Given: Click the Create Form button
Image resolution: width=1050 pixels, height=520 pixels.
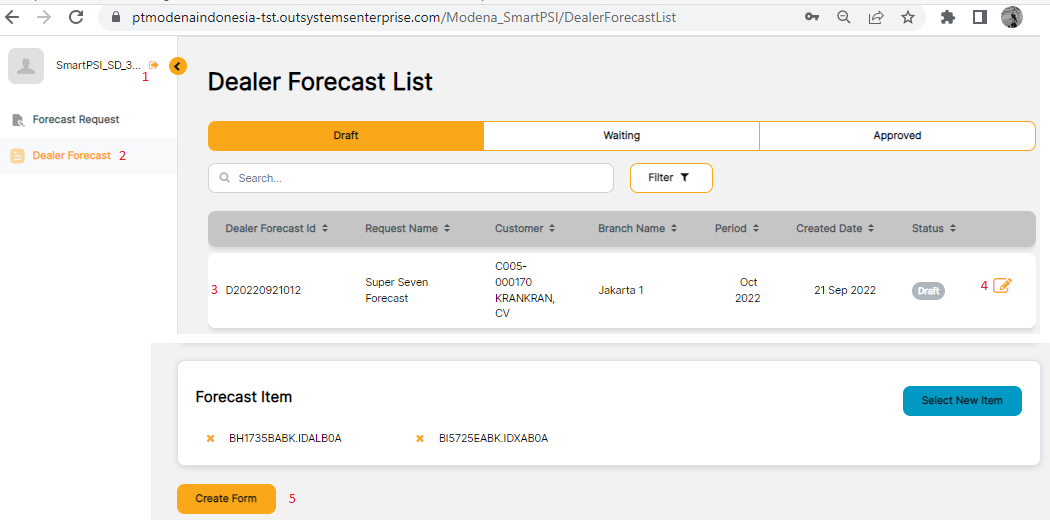Looking at the screenshot, I should (226, 499).
